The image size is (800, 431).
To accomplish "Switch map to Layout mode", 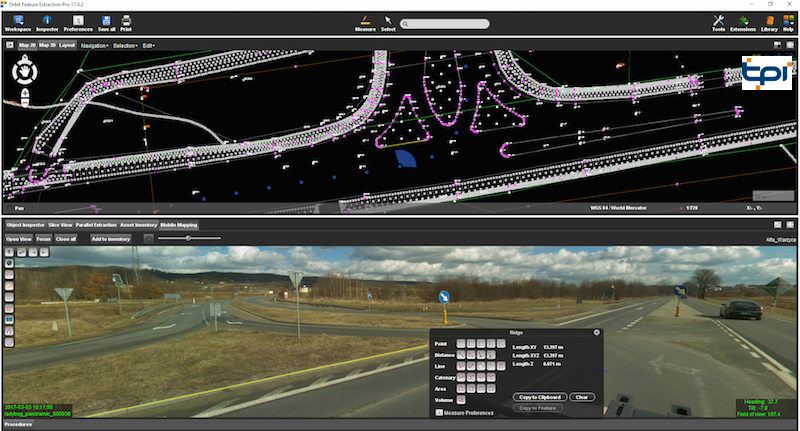I will [x=67, y=45].
